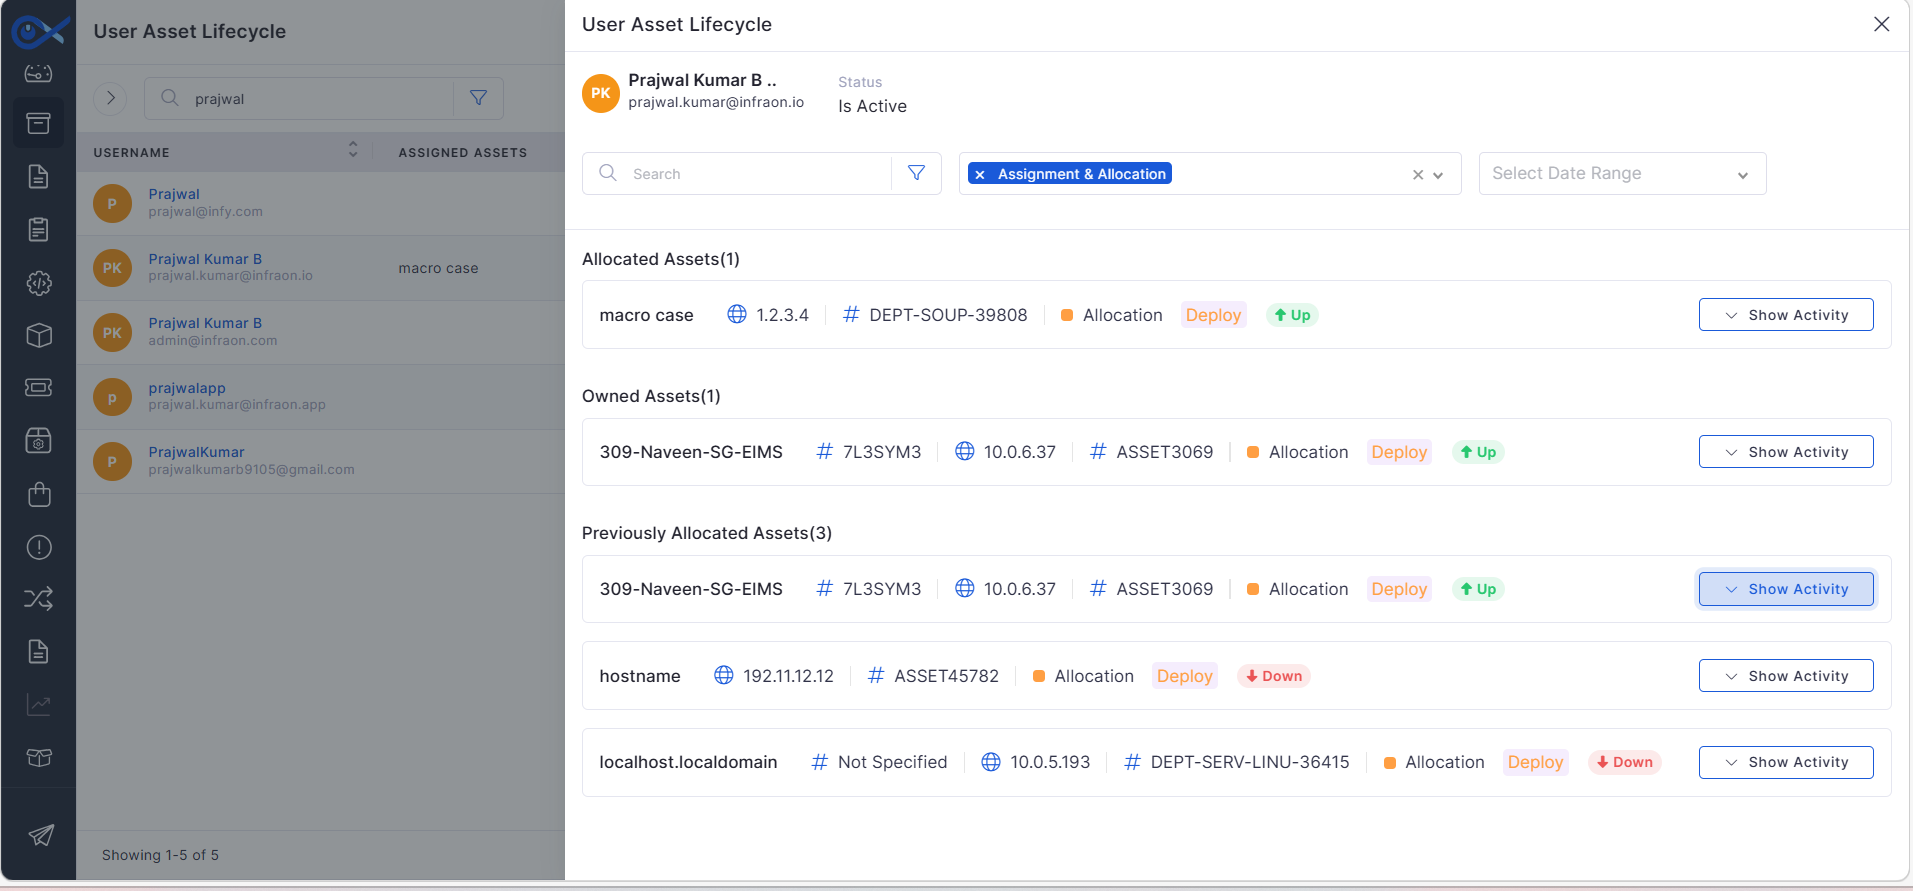Remove the Assignment & Allocation tag
The height and width of the screenshot is (891, 1913).
980,174
